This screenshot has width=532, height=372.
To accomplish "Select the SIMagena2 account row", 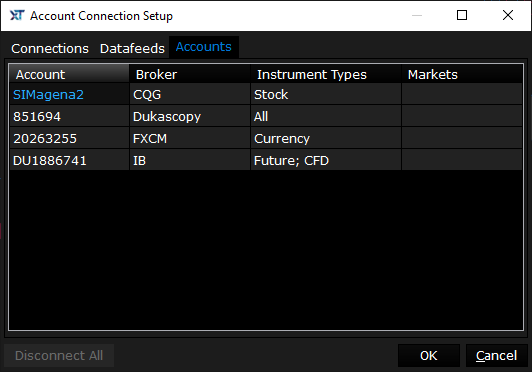I will [x=266, y=94].
